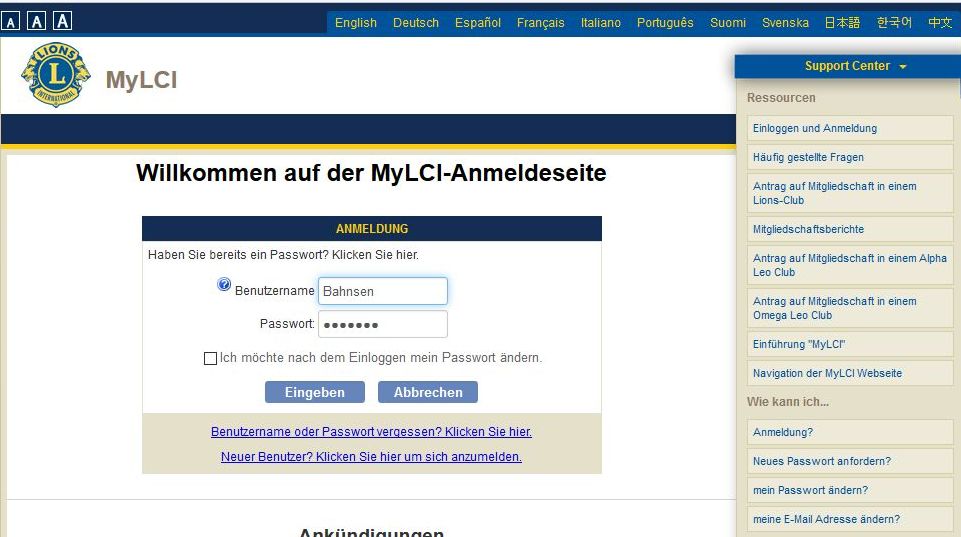Click the help icon beside Benutzername

coord(224,284)
